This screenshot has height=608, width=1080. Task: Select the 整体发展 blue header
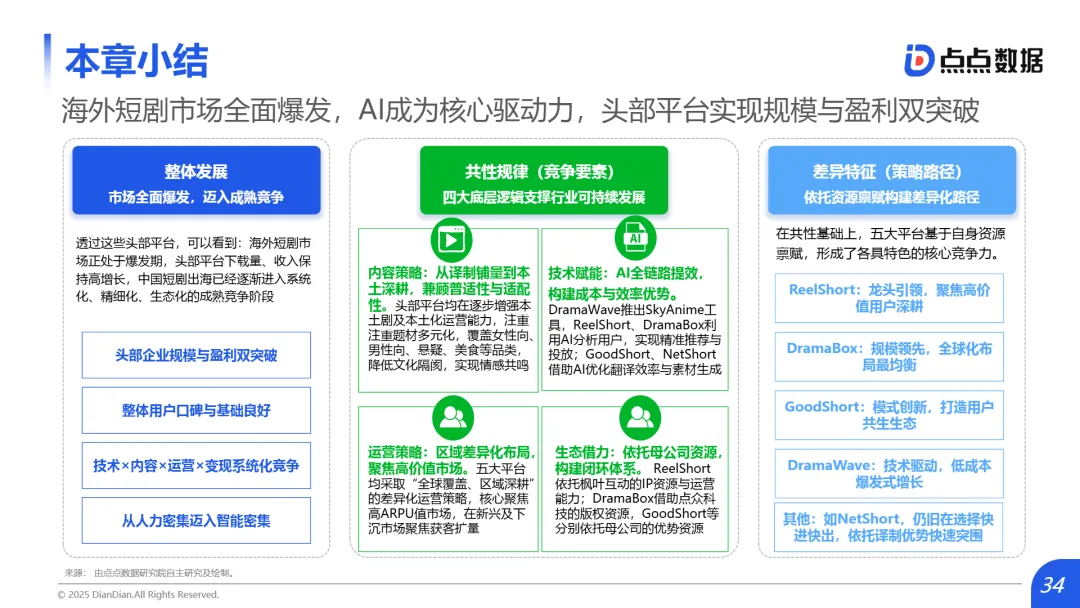196,180
